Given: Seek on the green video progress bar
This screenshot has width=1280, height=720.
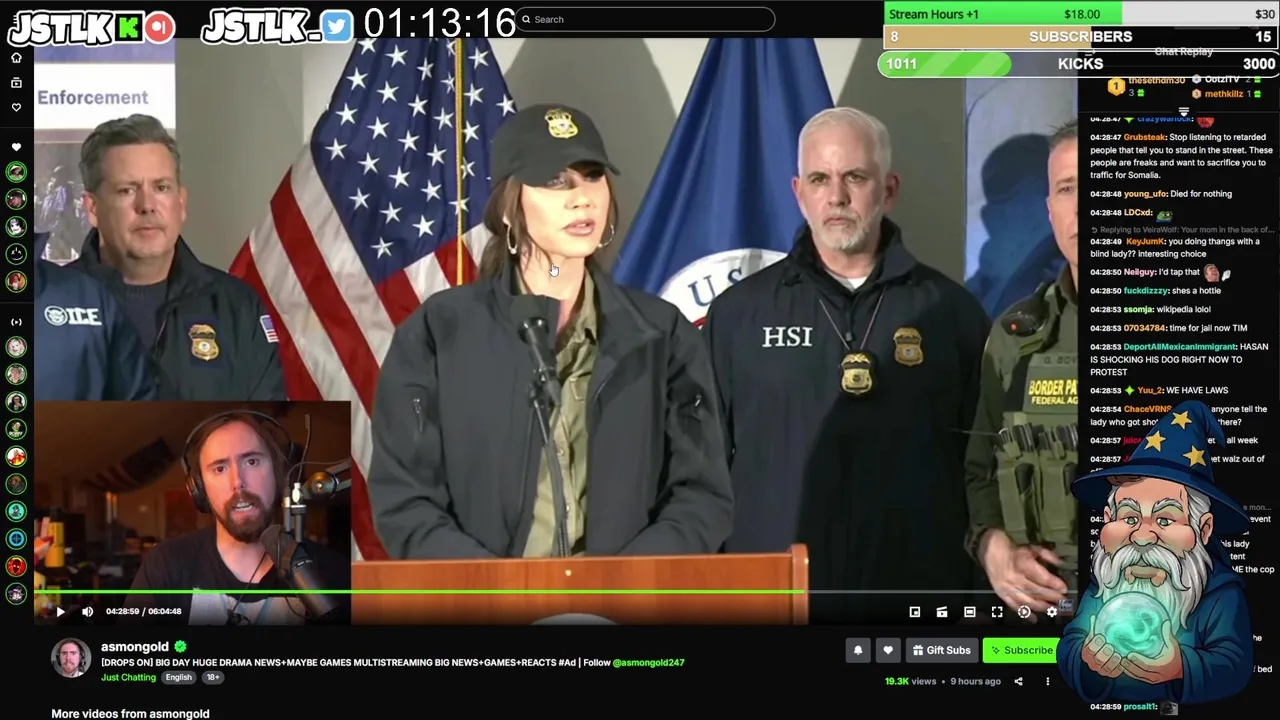Looking at the screenshot, I should 420,592.
